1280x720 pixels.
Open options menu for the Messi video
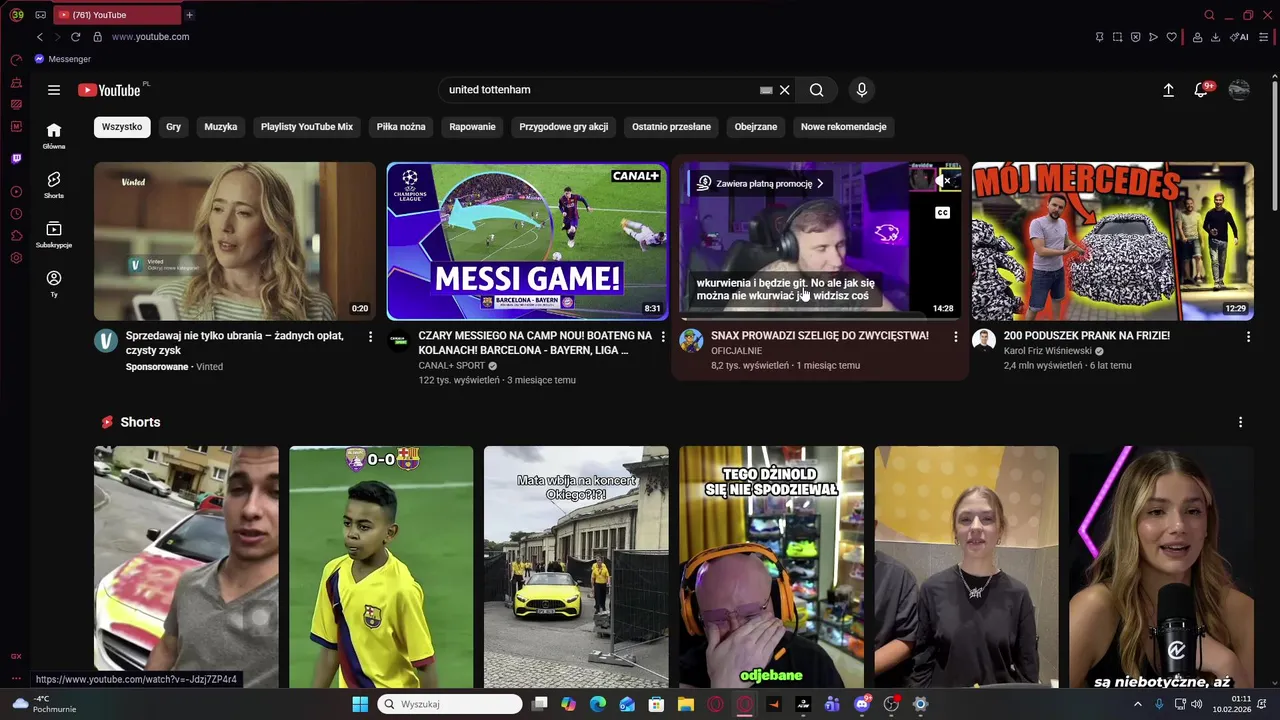662,337
